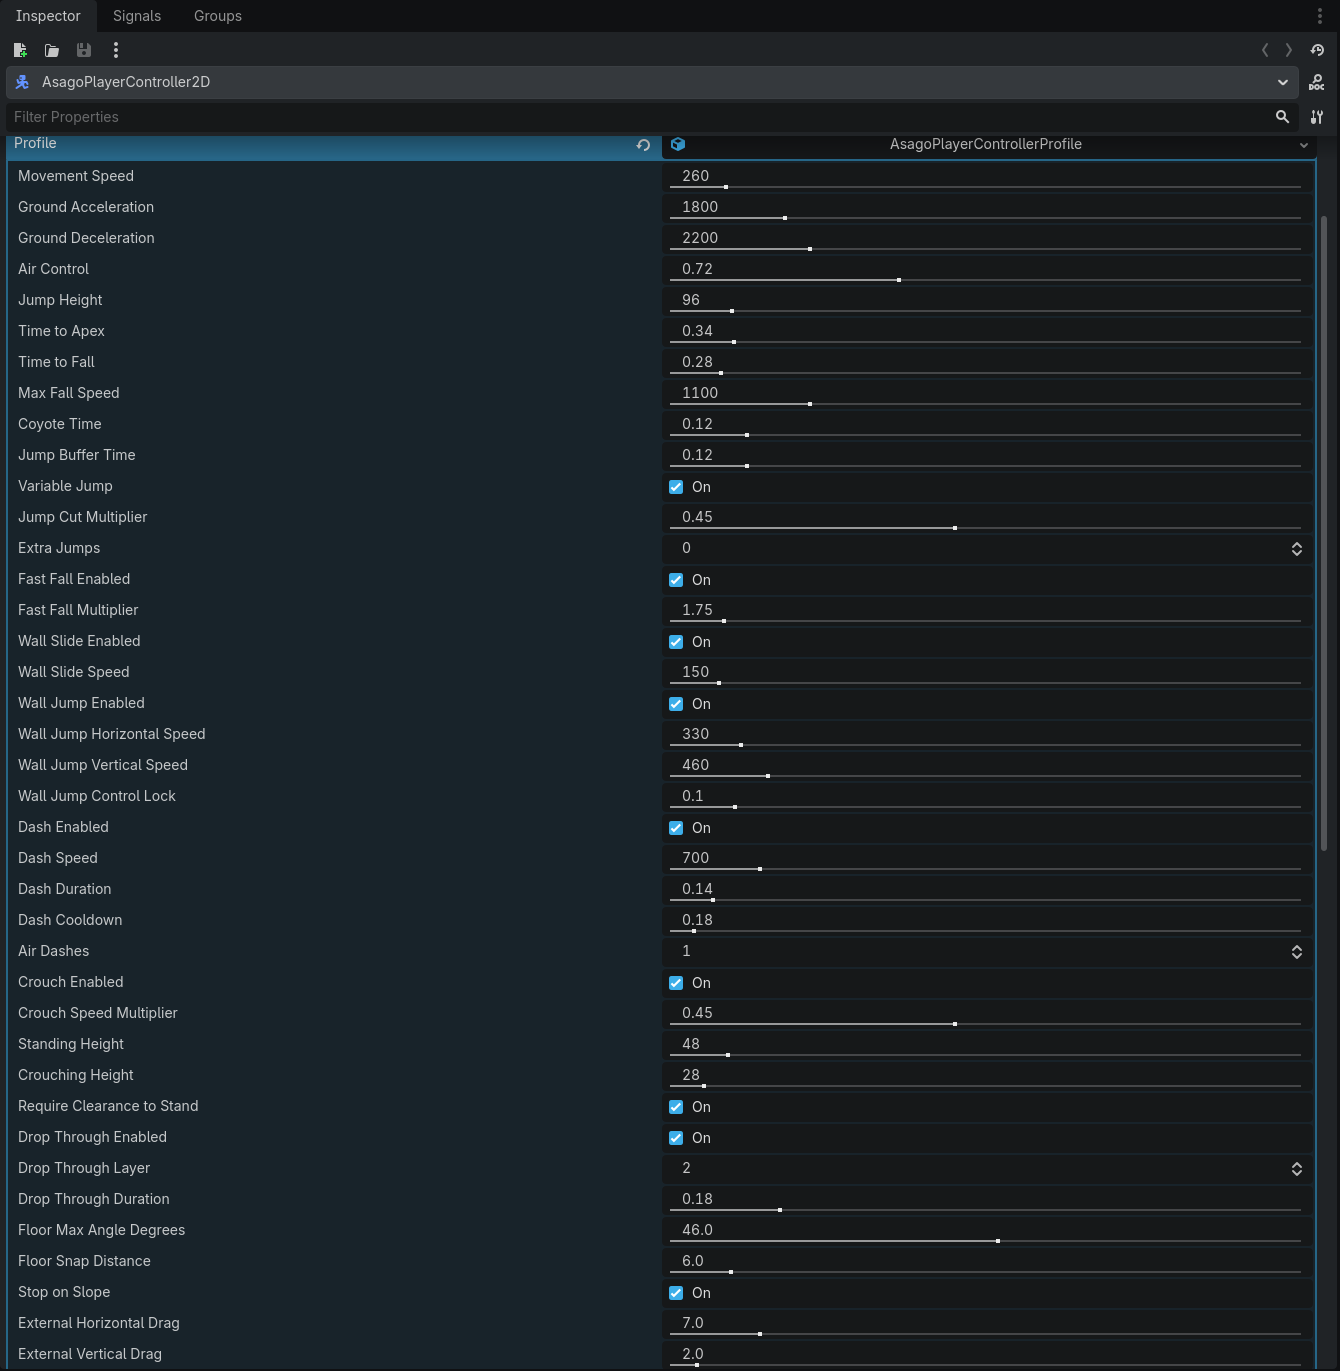Revert the Profile property to default
1340x1371 pixels.
643,145
